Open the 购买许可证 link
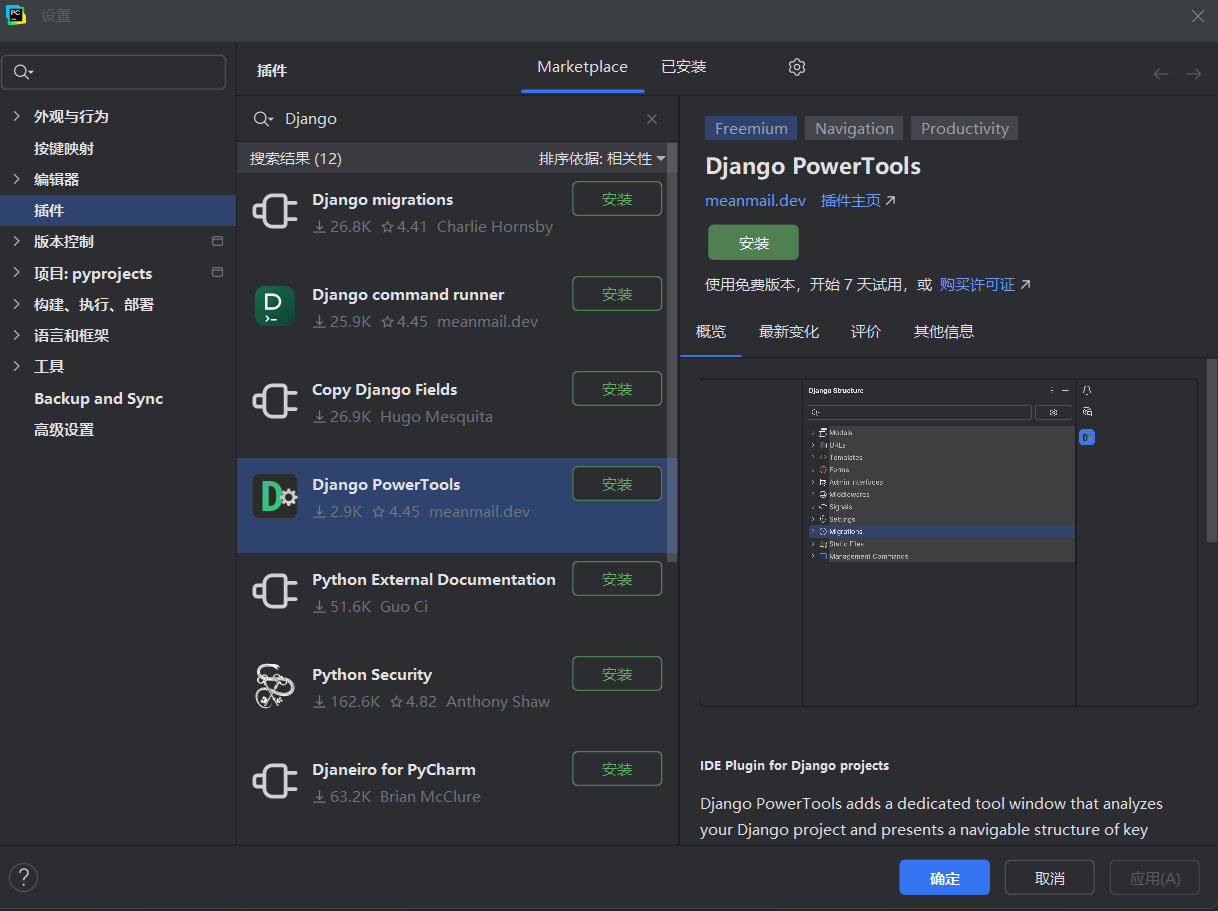This screenshot has width=1218, height=911. (x=977, y=285)
